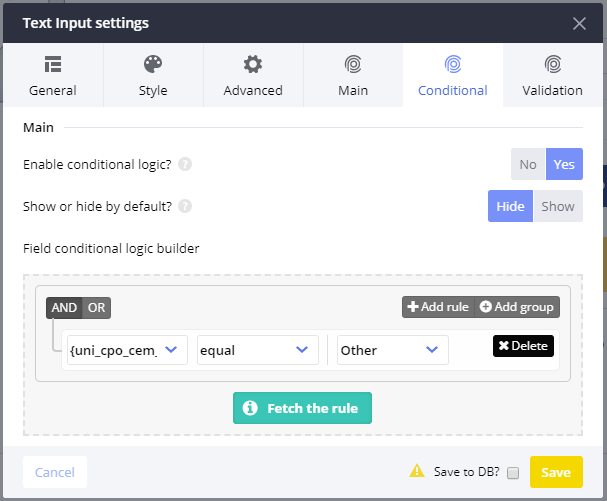This screenshot has width=607, height=501.
Task: Click the Validation tab spiral icon
Action: (x=553, y=64)
